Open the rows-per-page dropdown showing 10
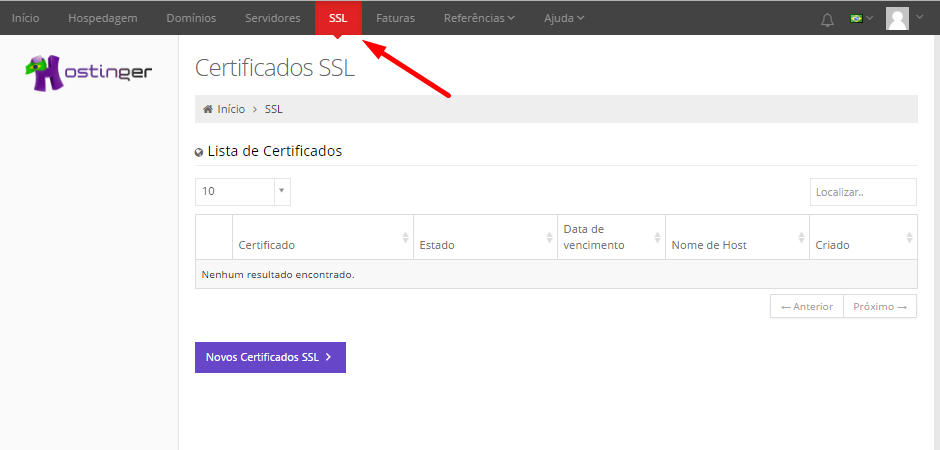 click(243, 191)
